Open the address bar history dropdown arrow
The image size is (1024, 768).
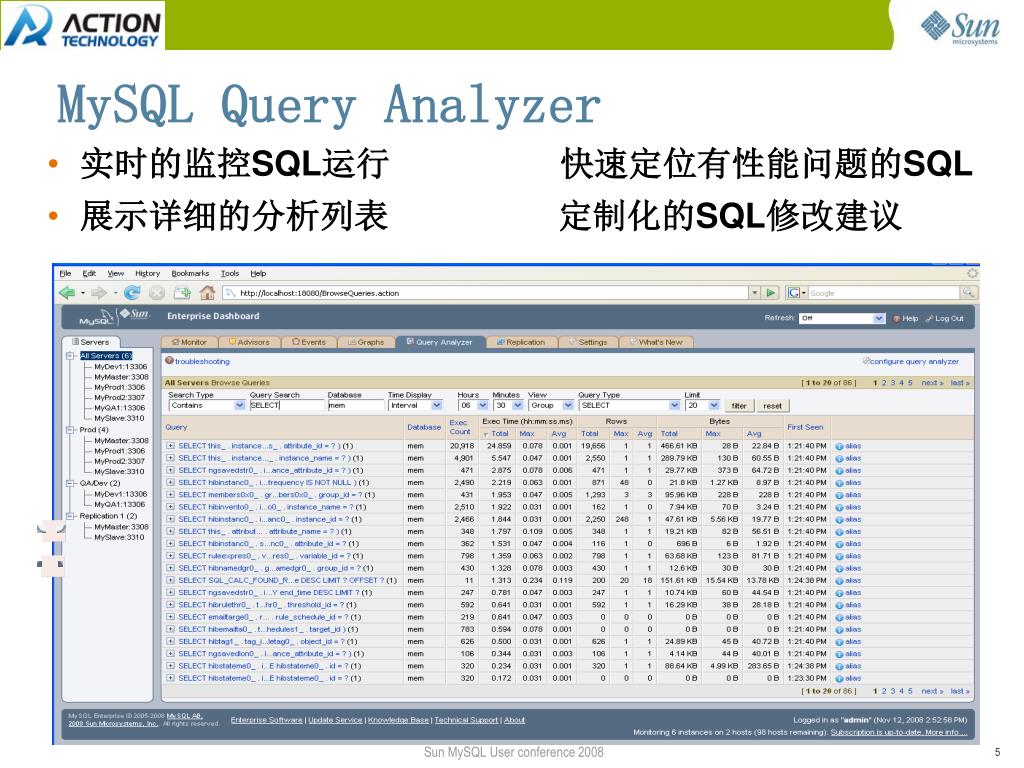click(755, 293)
